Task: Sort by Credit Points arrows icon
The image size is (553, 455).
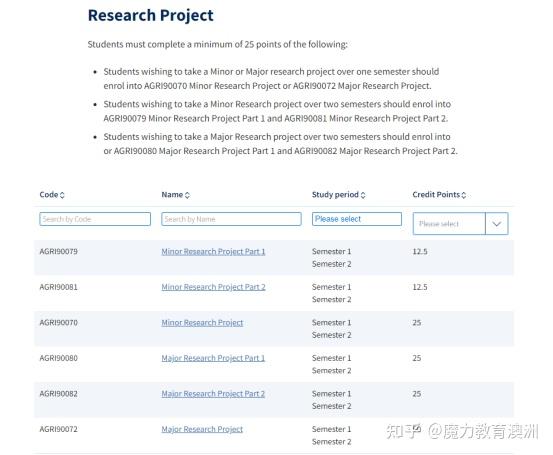Action: click(463, 195)
